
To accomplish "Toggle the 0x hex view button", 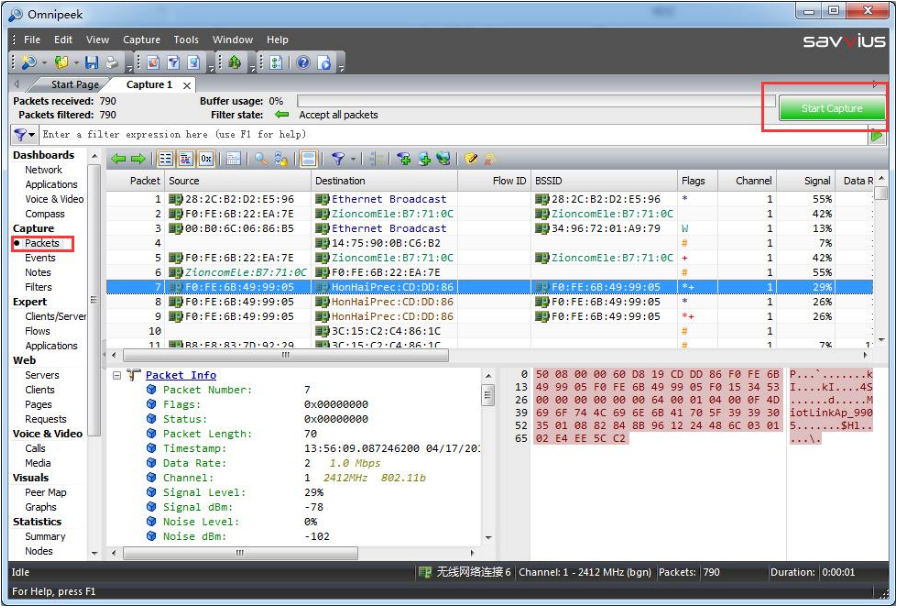I will coord(206,158).
